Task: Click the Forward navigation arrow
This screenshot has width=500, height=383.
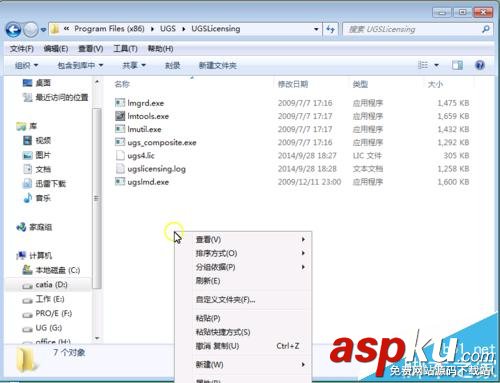Action: [31, 30]
